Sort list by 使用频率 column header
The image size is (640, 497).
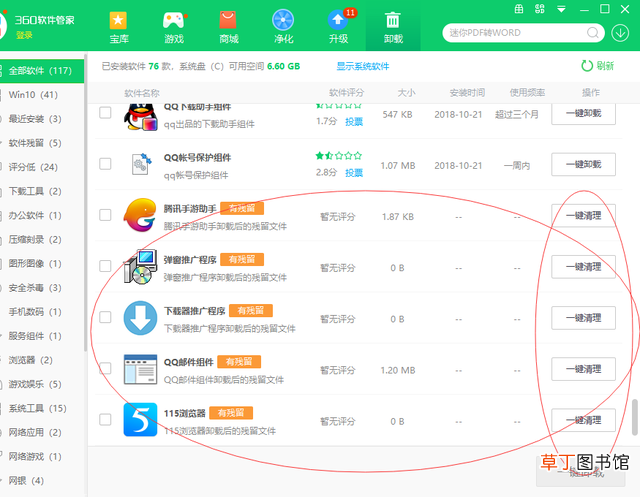(527, 93)
